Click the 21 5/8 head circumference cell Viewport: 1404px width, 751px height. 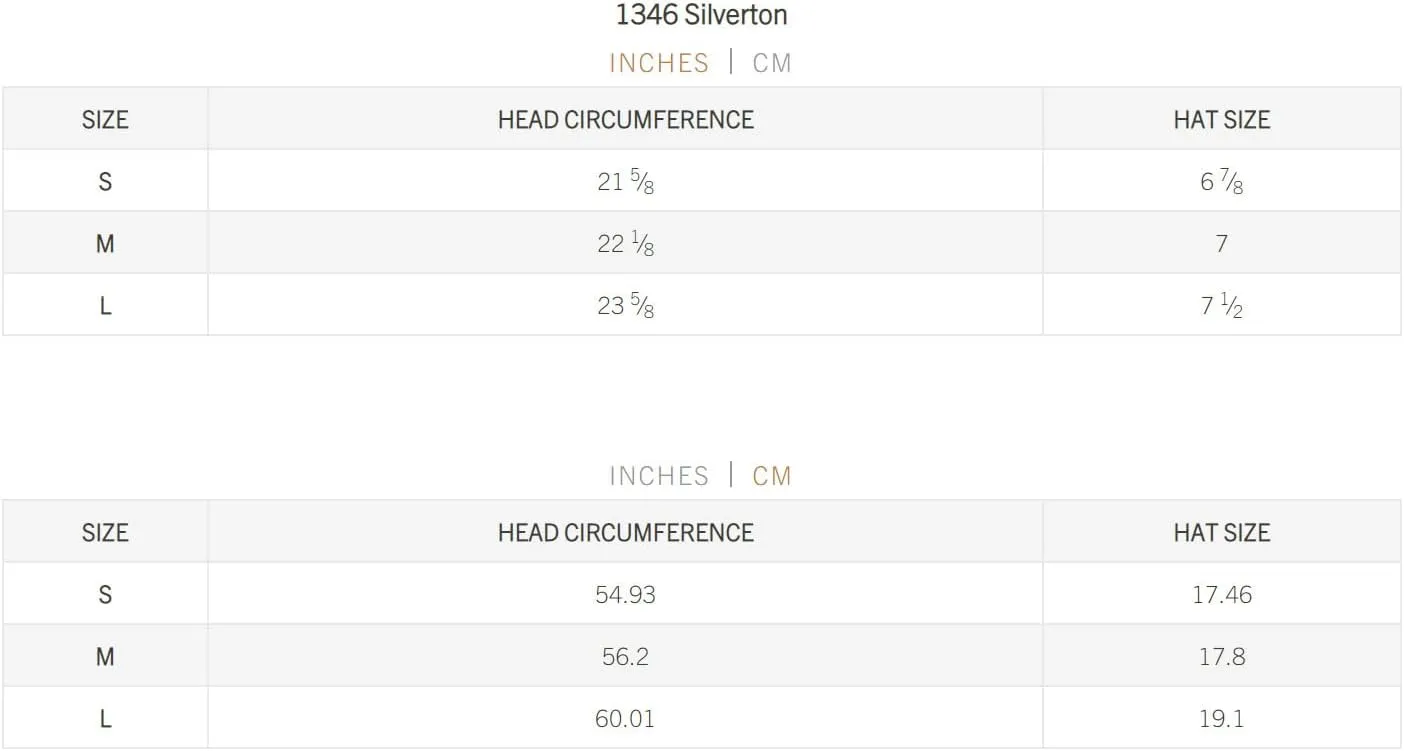click(625, 181)
